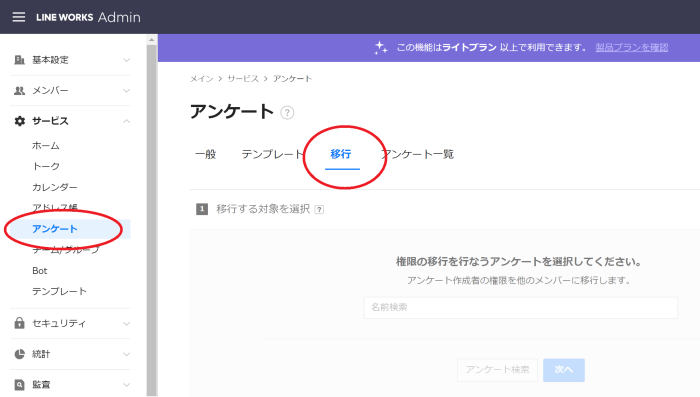Screen dimensions: 700x397
Task: Expand the メンバー menu chevron
Action: (126, 91)
